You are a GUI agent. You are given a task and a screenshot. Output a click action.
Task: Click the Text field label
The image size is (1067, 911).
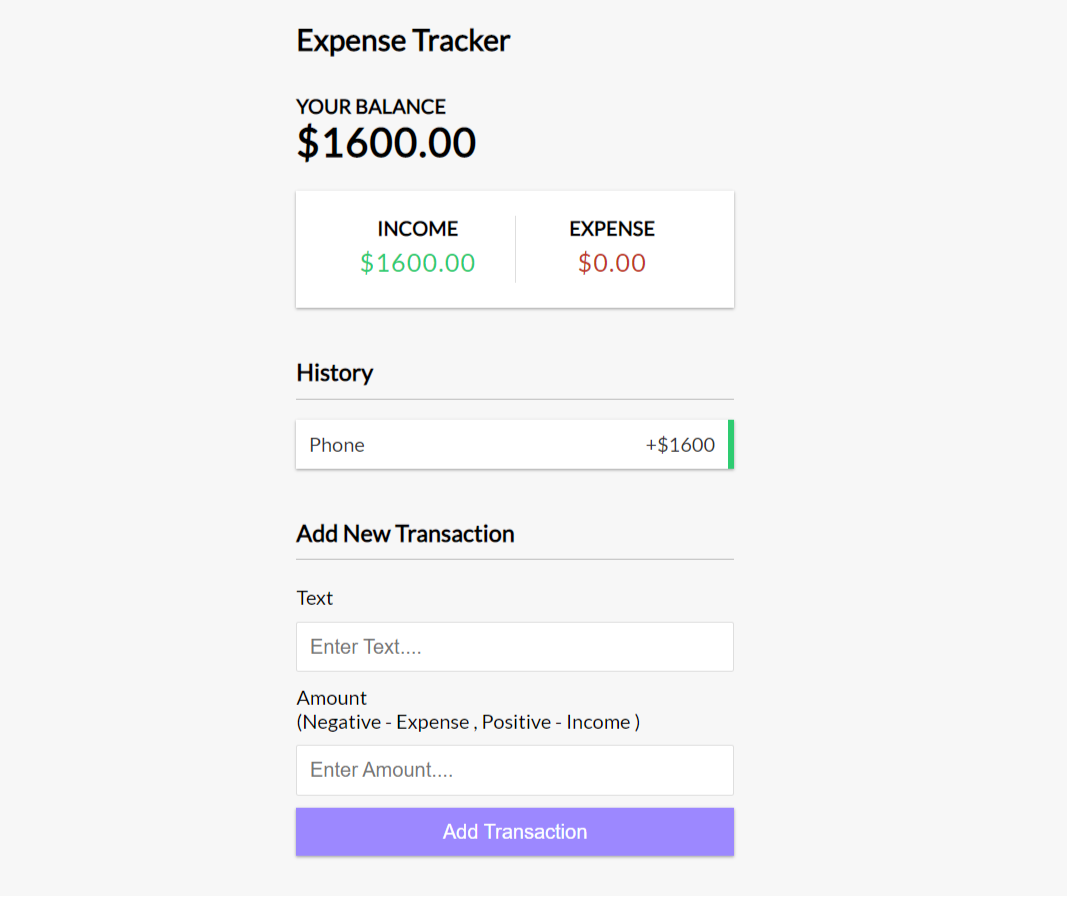click(x=315, y=598)
